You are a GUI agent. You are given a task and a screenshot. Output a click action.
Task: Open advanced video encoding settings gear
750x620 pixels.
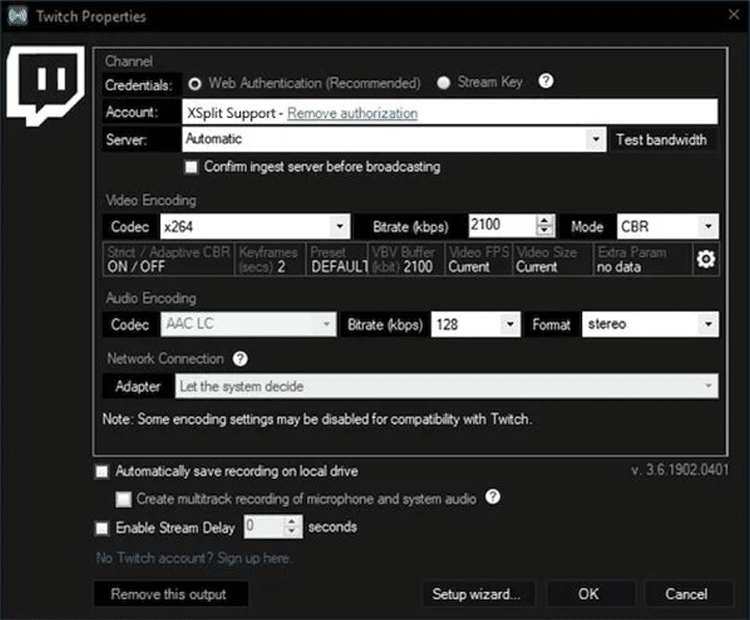[x=706, y=259]
